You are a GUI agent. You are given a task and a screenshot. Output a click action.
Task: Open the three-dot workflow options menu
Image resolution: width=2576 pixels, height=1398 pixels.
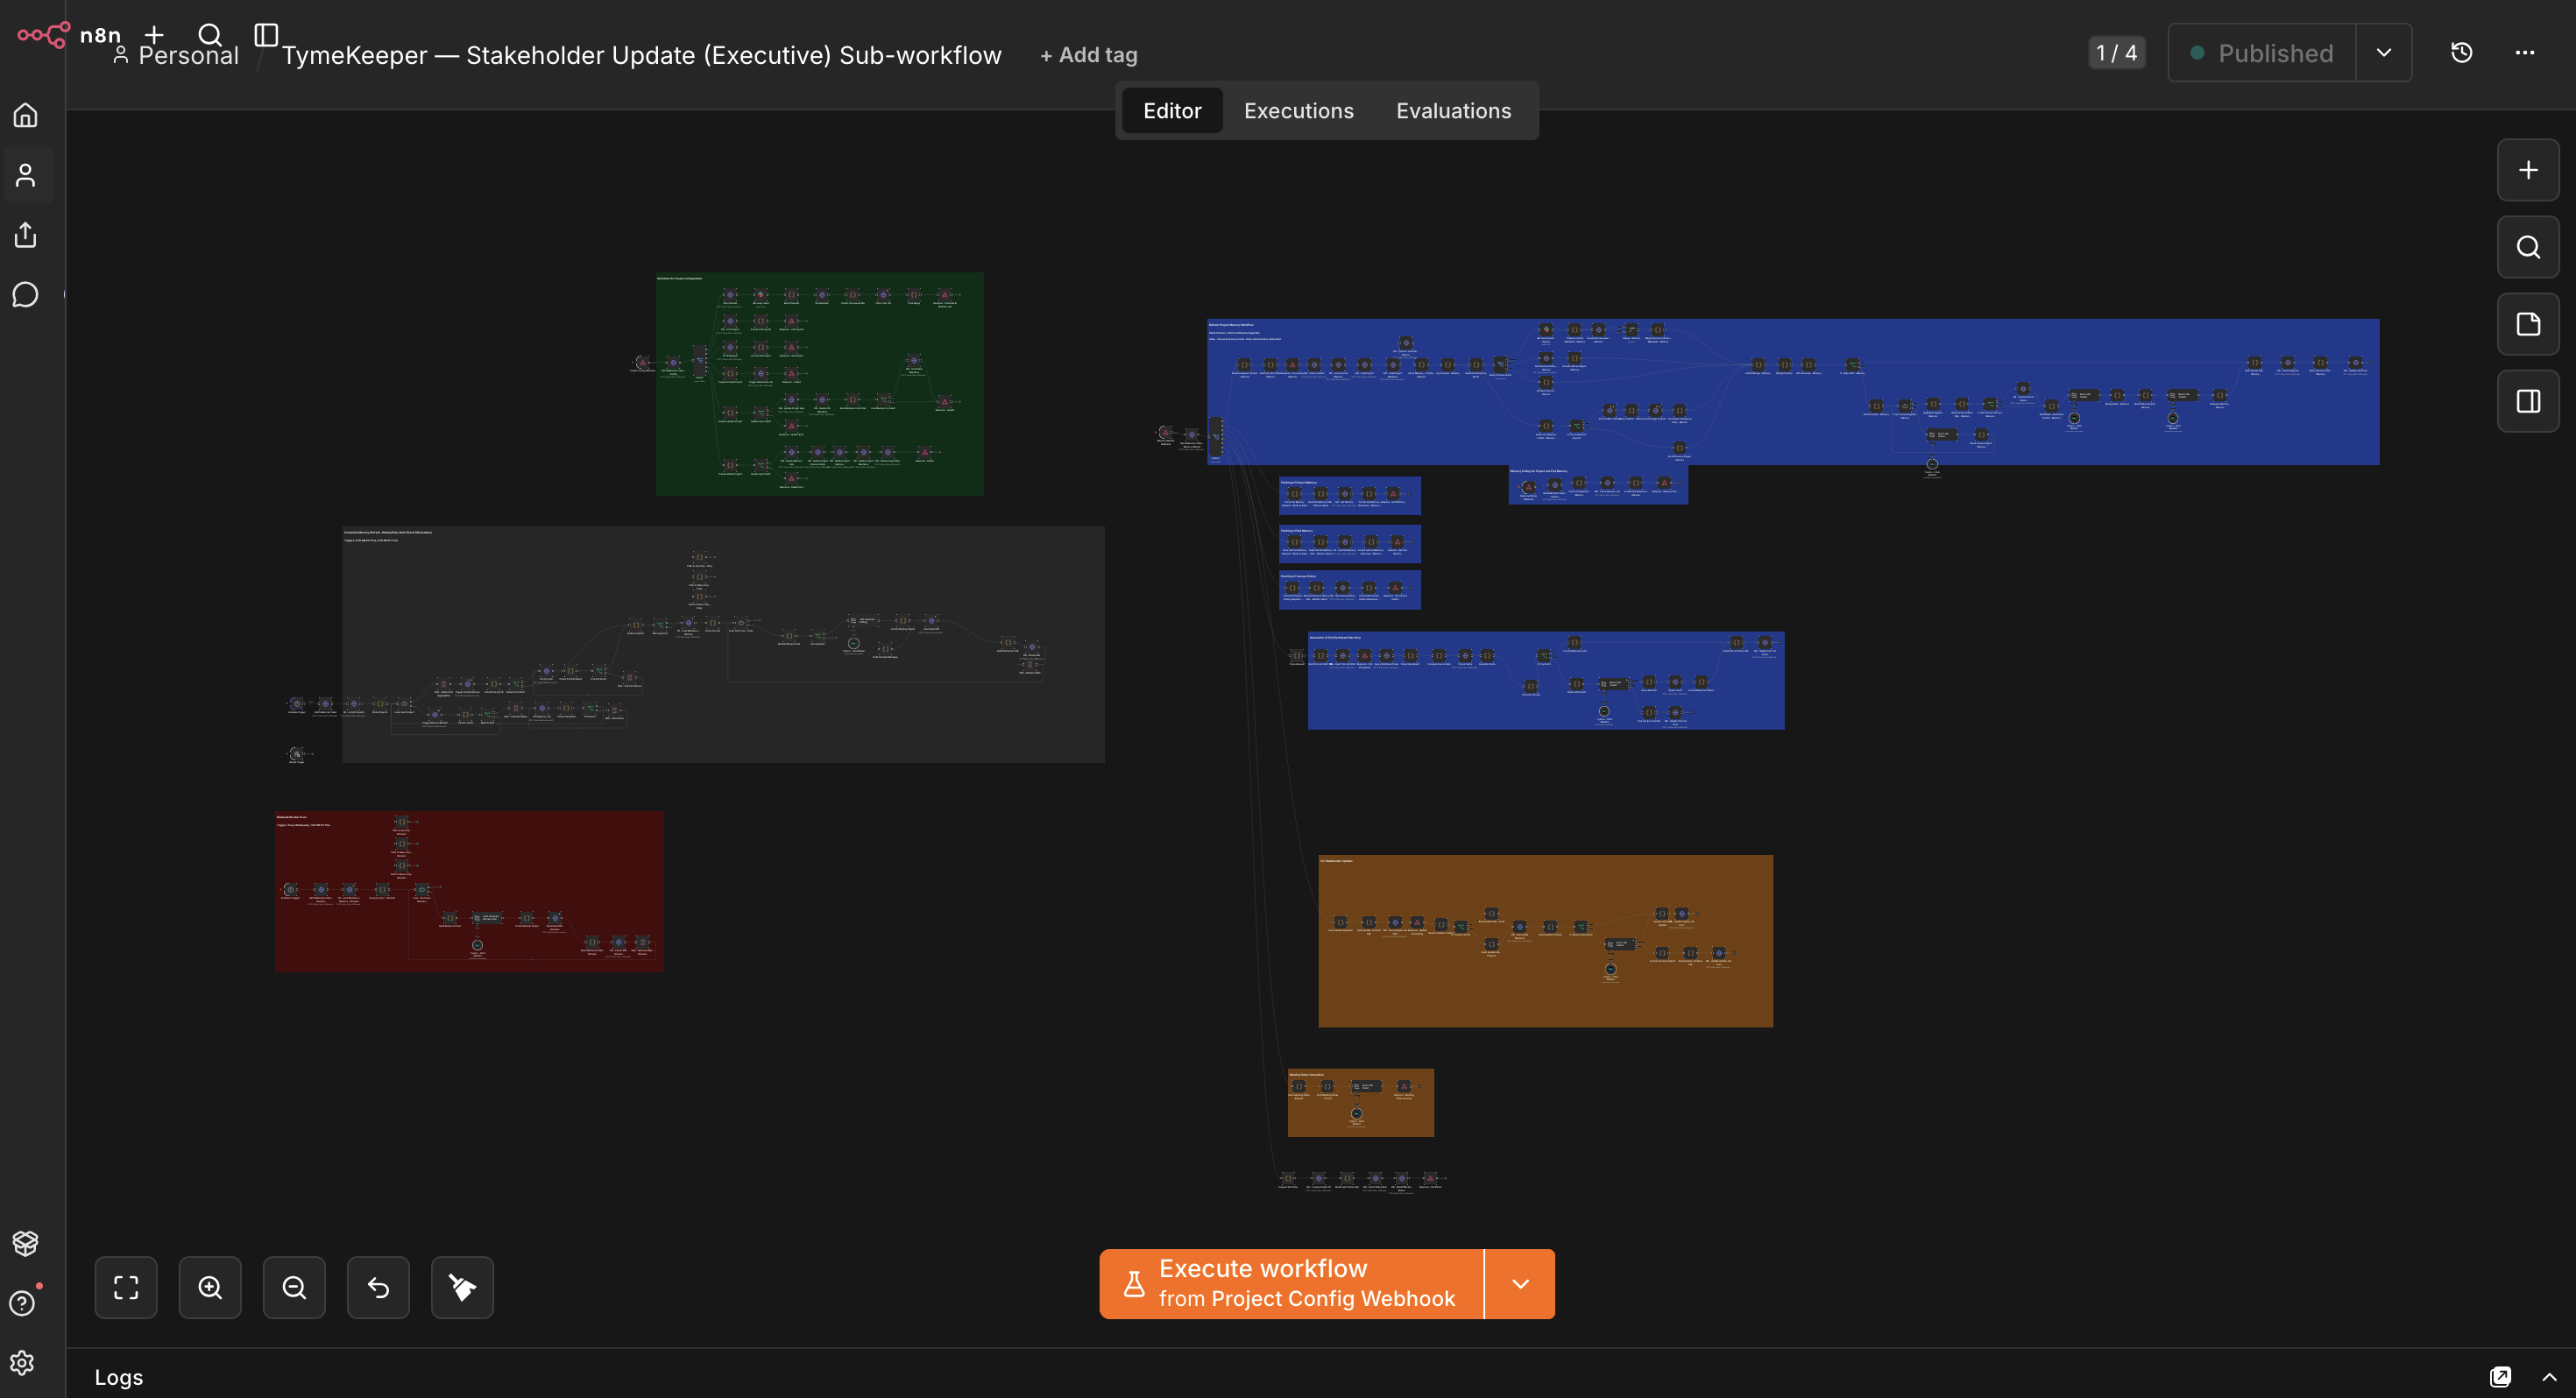[x=2525, y=53]
